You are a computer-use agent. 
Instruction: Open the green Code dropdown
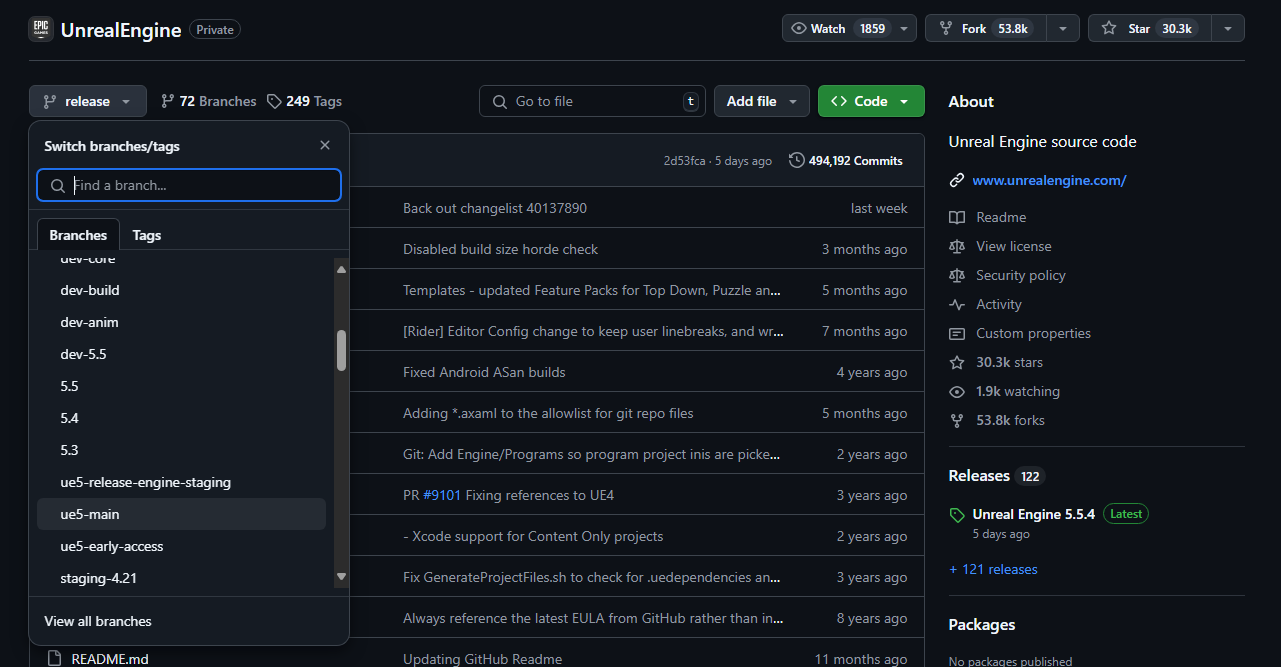871,101
